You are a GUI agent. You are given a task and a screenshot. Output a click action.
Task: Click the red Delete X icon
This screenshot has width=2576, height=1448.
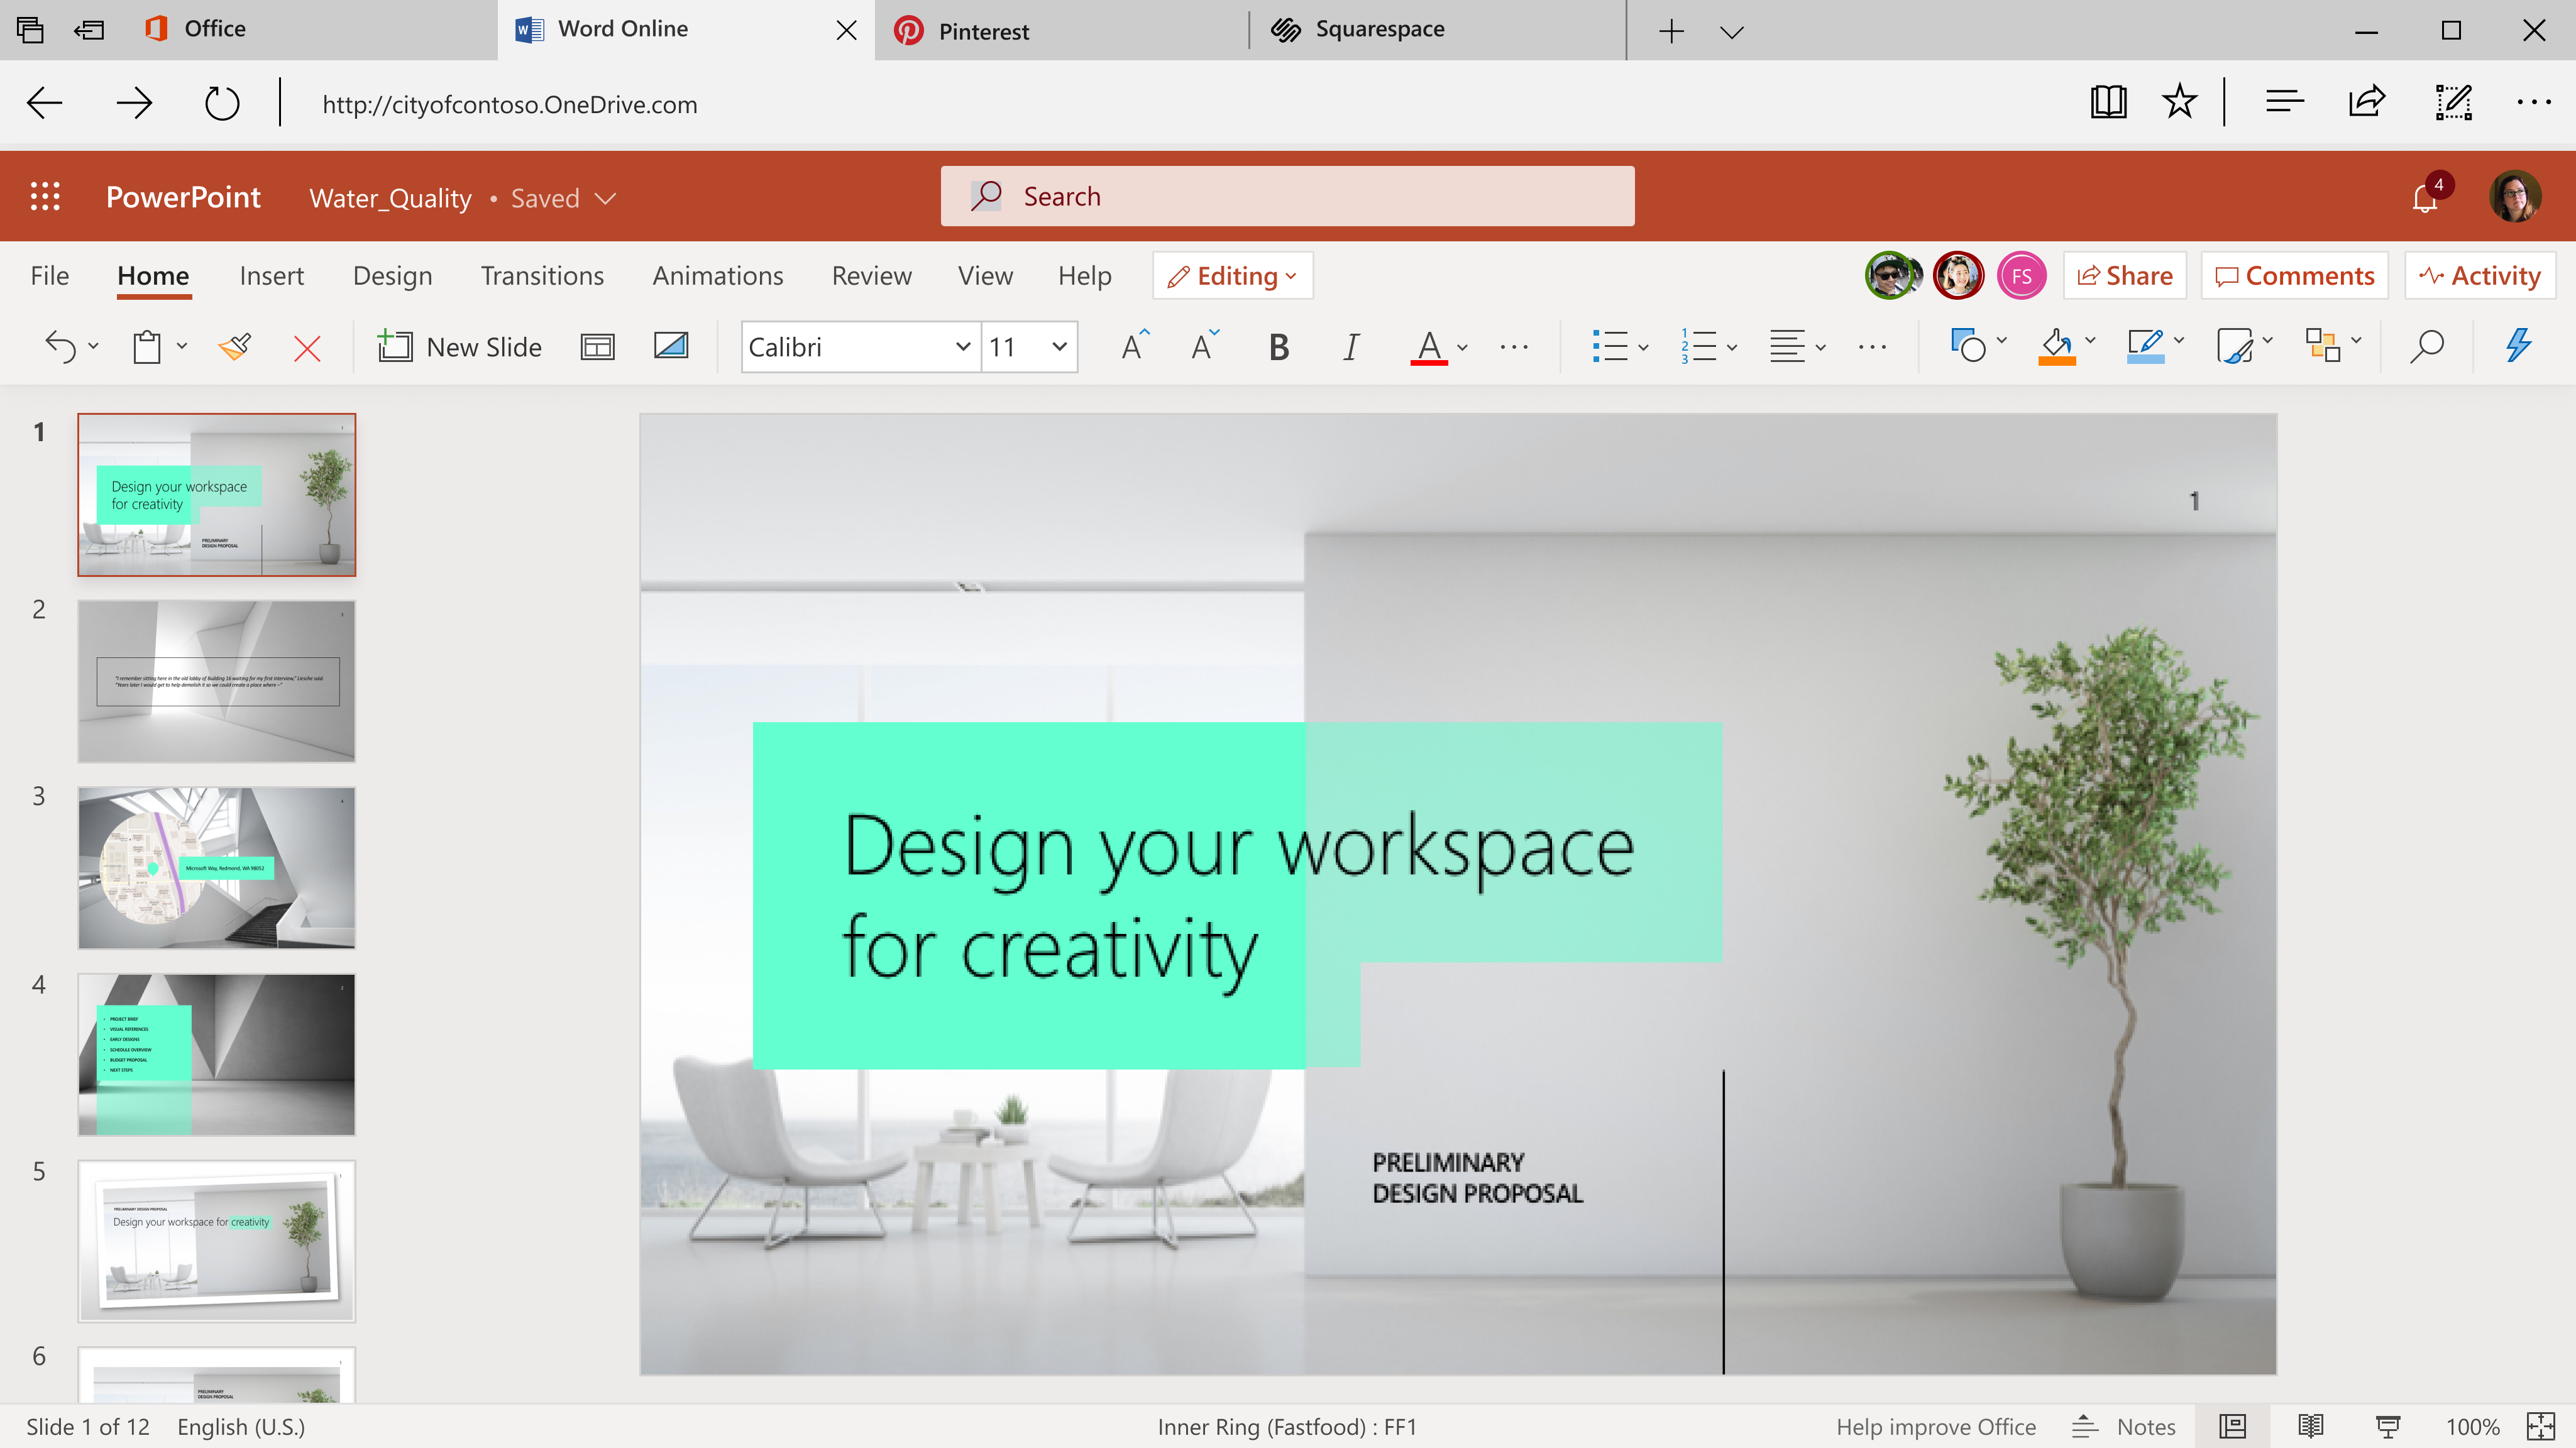307,348
